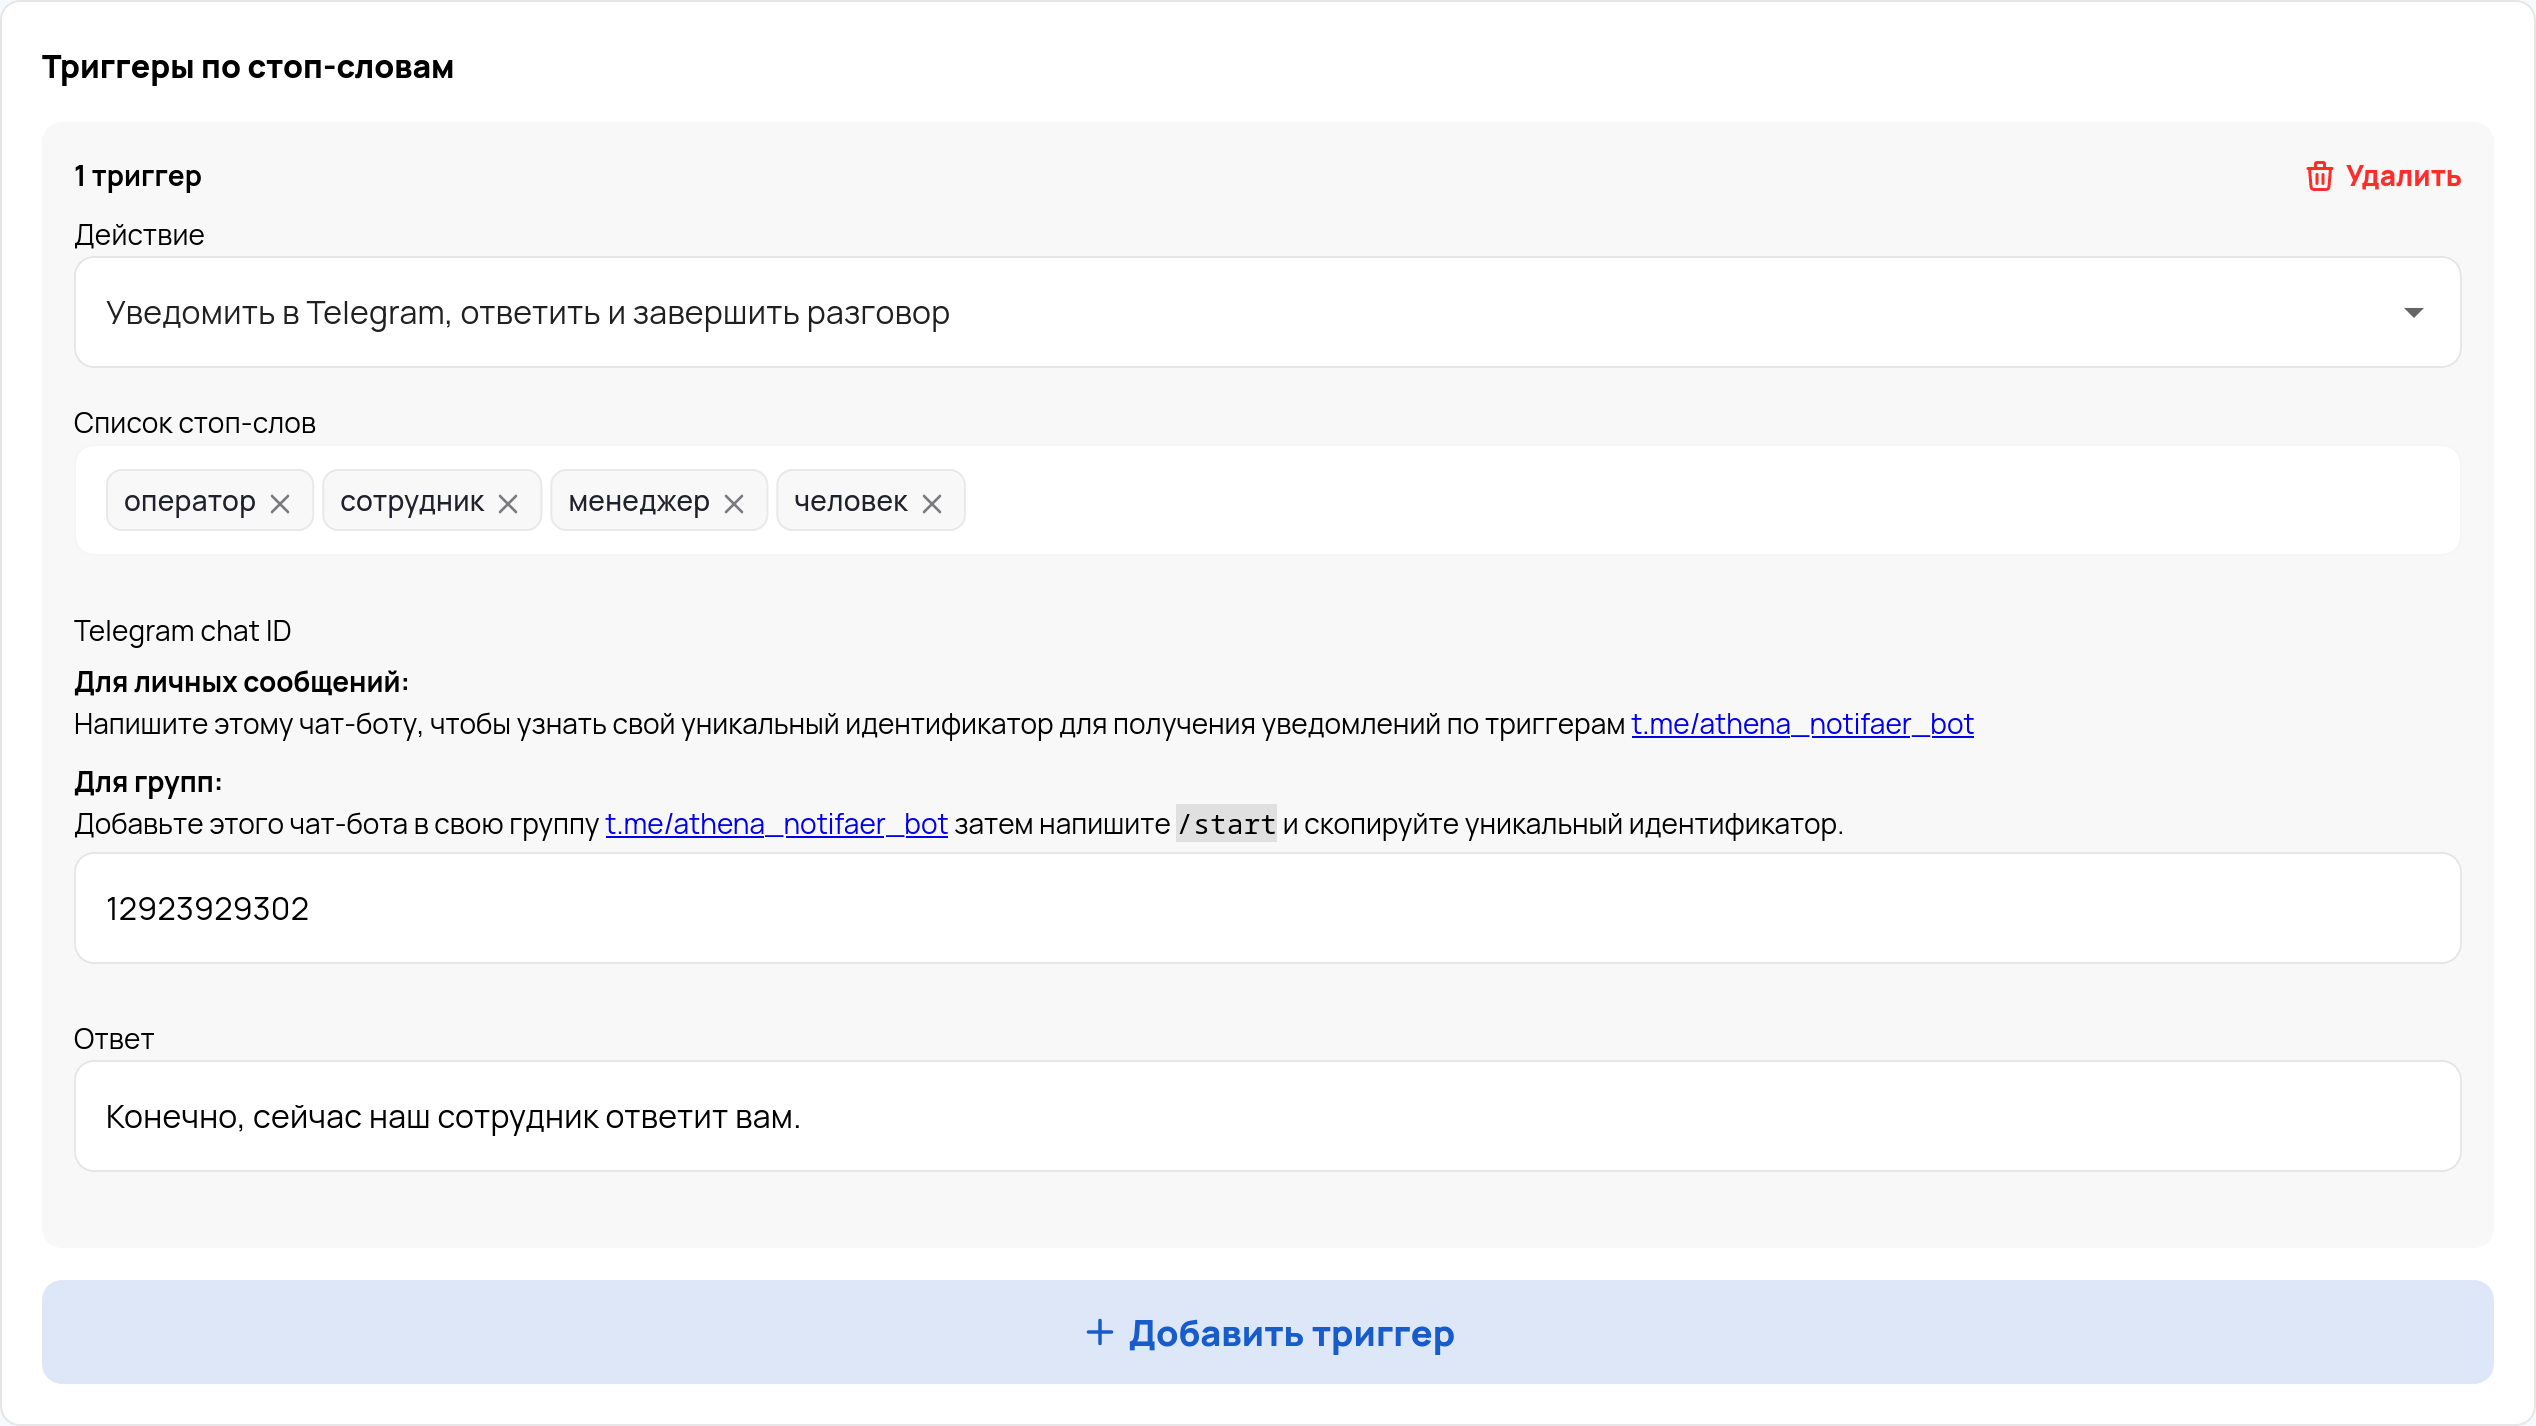Focus the Telegram chat ID field

click(x=1266, y=908)
